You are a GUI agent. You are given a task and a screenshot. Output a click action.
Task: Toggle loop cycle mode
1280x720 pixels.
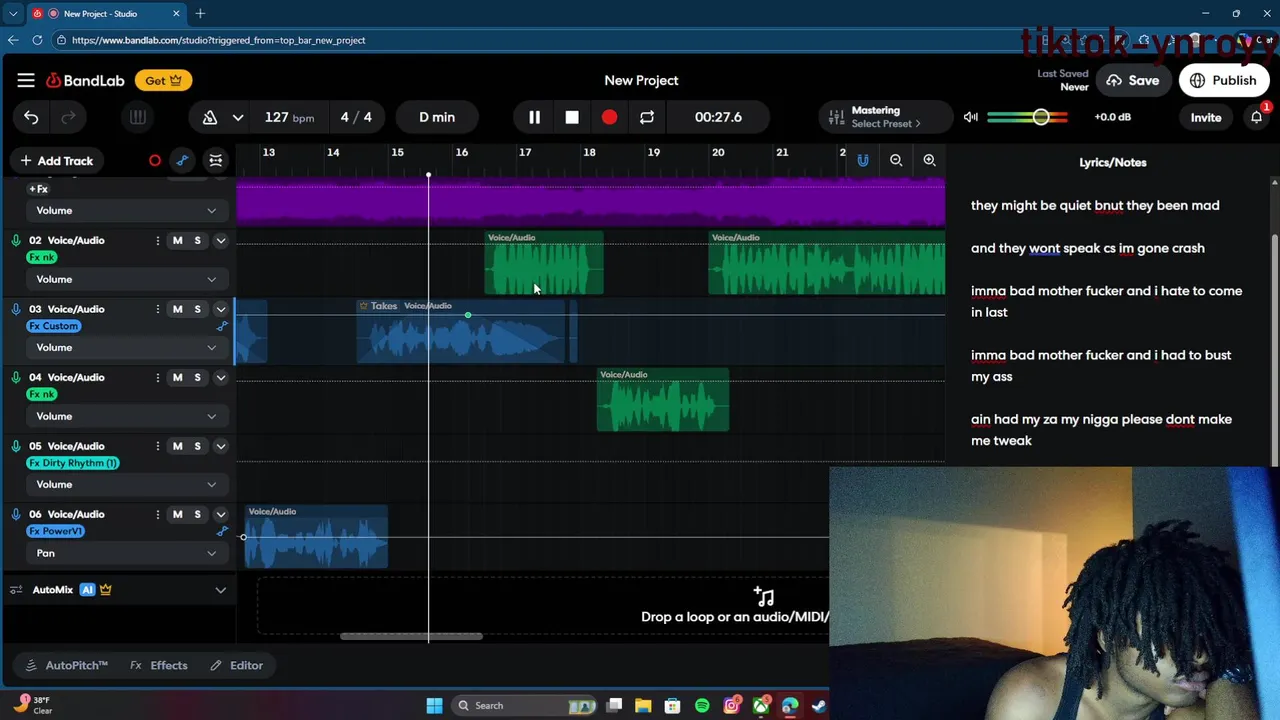coord(647,117)
